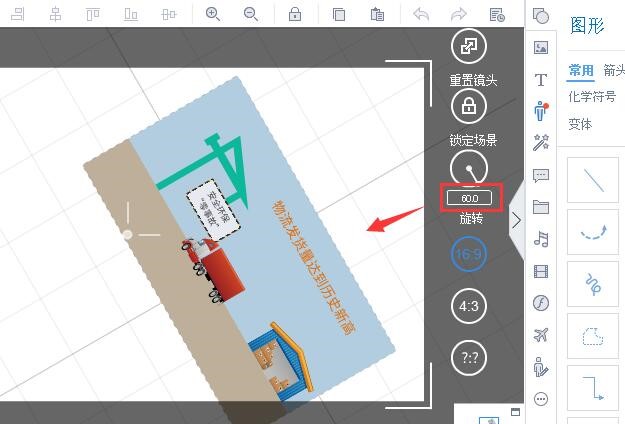This screenshot has width=625, height=424.
Task: Switch to the 常用 tab
Action: click(581, 71)
